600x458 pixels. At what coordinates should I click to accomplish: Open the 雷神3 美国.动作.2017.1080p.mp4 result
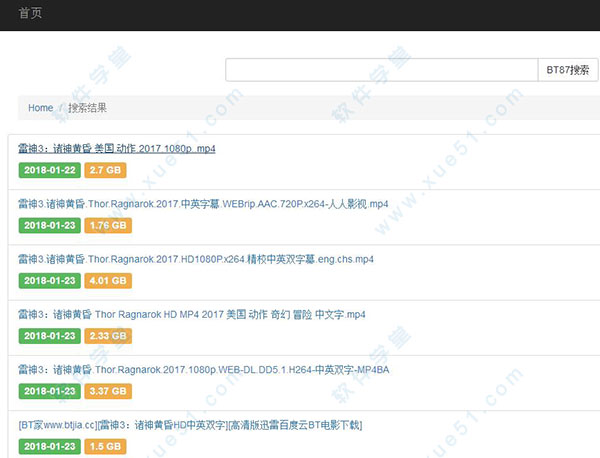[x=116, y=149]
